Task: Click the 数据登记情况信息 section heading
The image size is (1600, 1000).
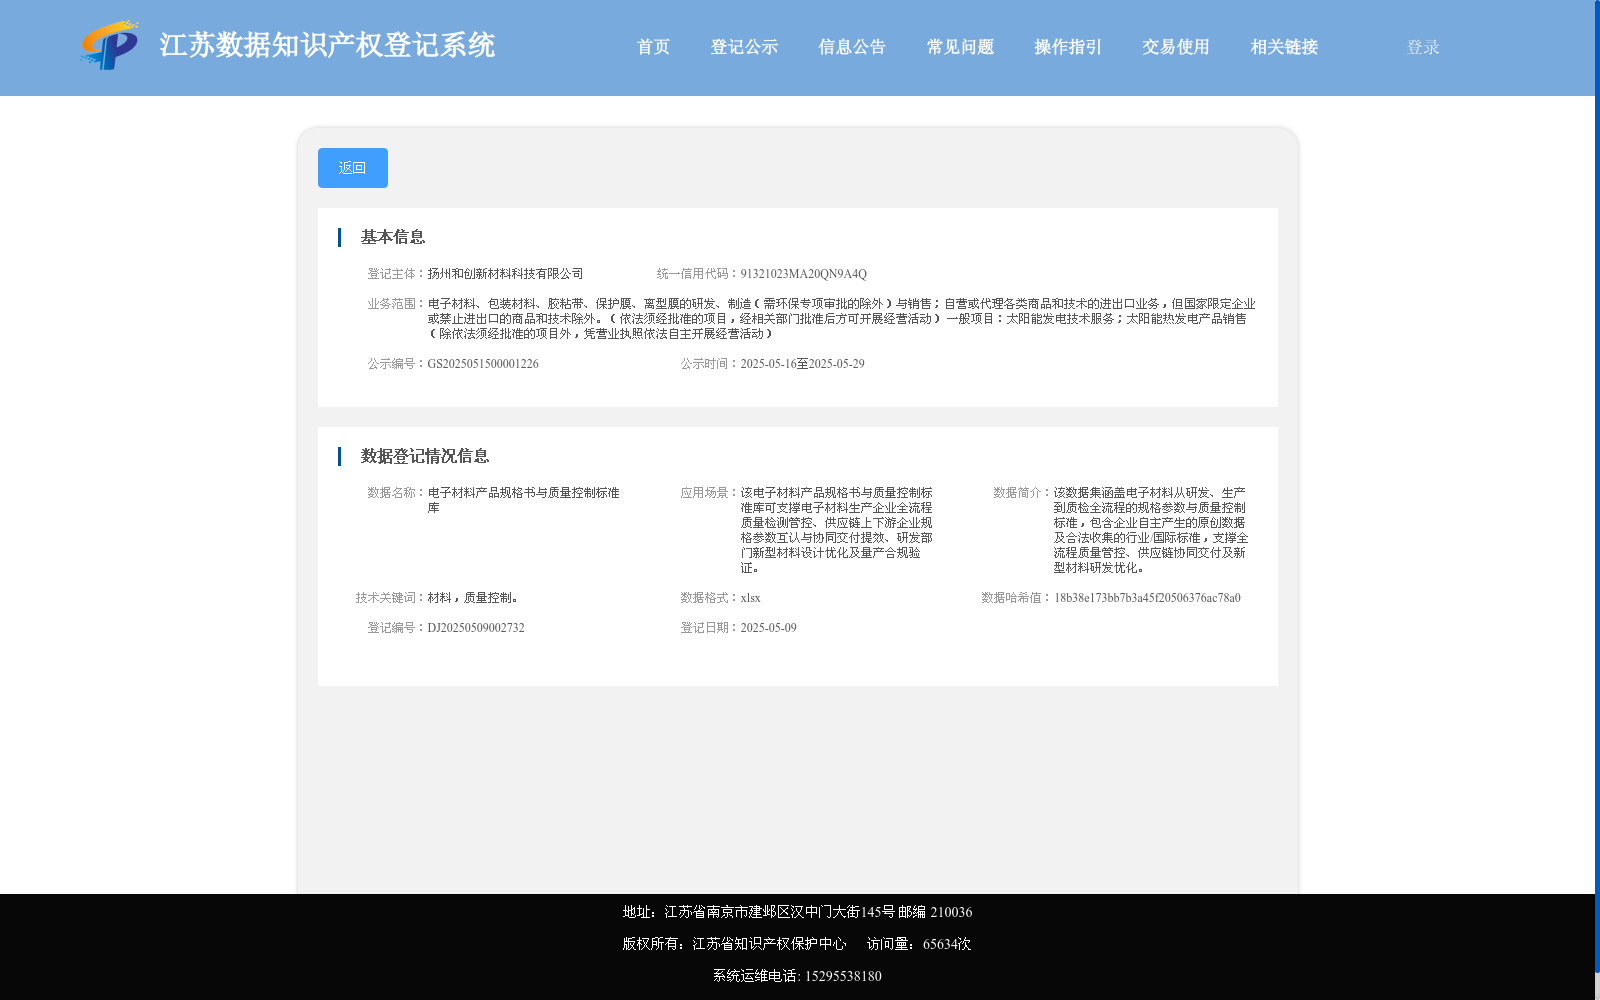Action: (x=425, y=456)
